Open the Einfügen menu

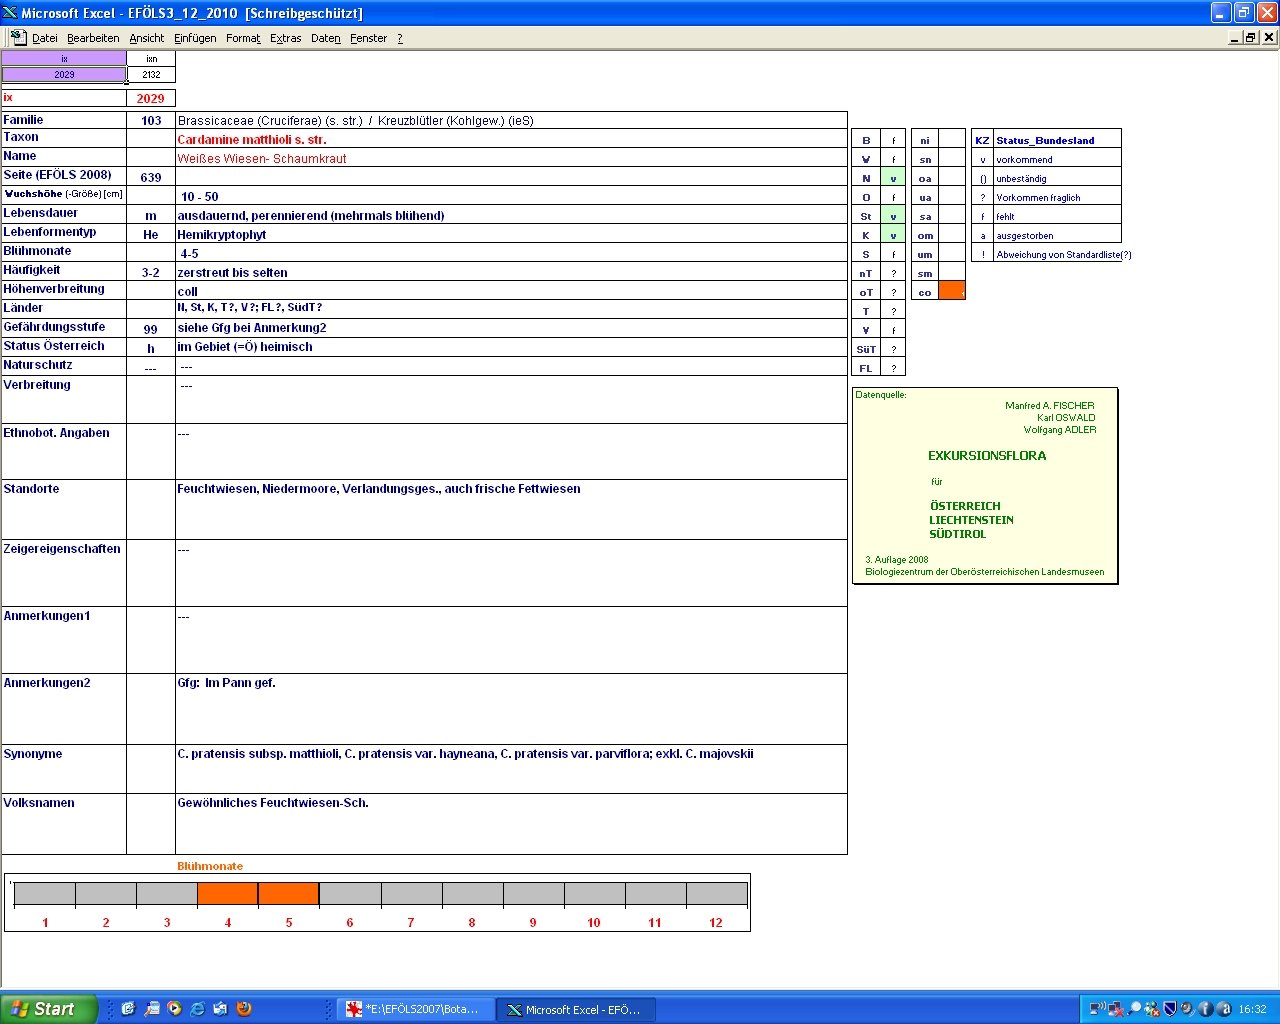click(195, 38)
